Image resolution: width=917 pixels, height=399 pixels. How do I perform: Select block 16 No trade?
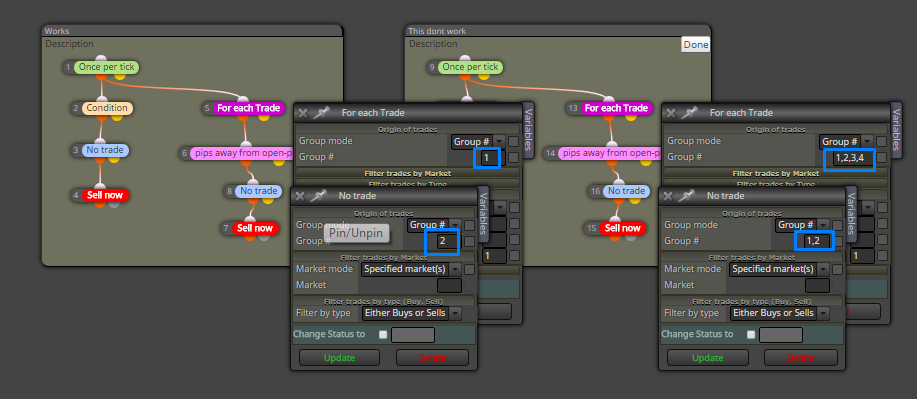pos(626,191)
